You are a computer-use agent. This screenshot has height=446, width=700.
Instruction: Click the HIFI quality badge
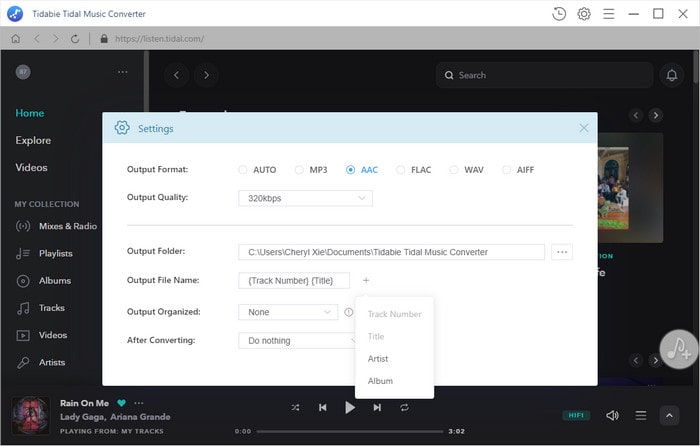[576, 415]
